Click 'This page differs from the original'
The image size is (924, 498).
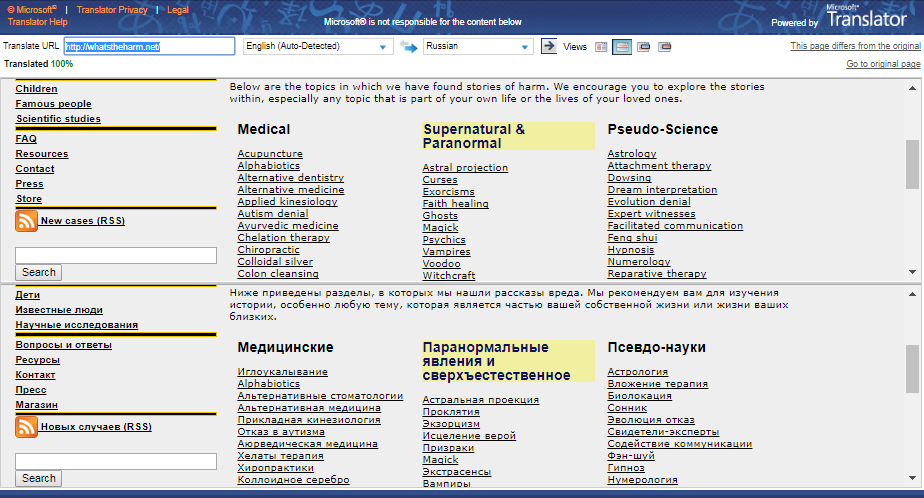pos(855,46)
